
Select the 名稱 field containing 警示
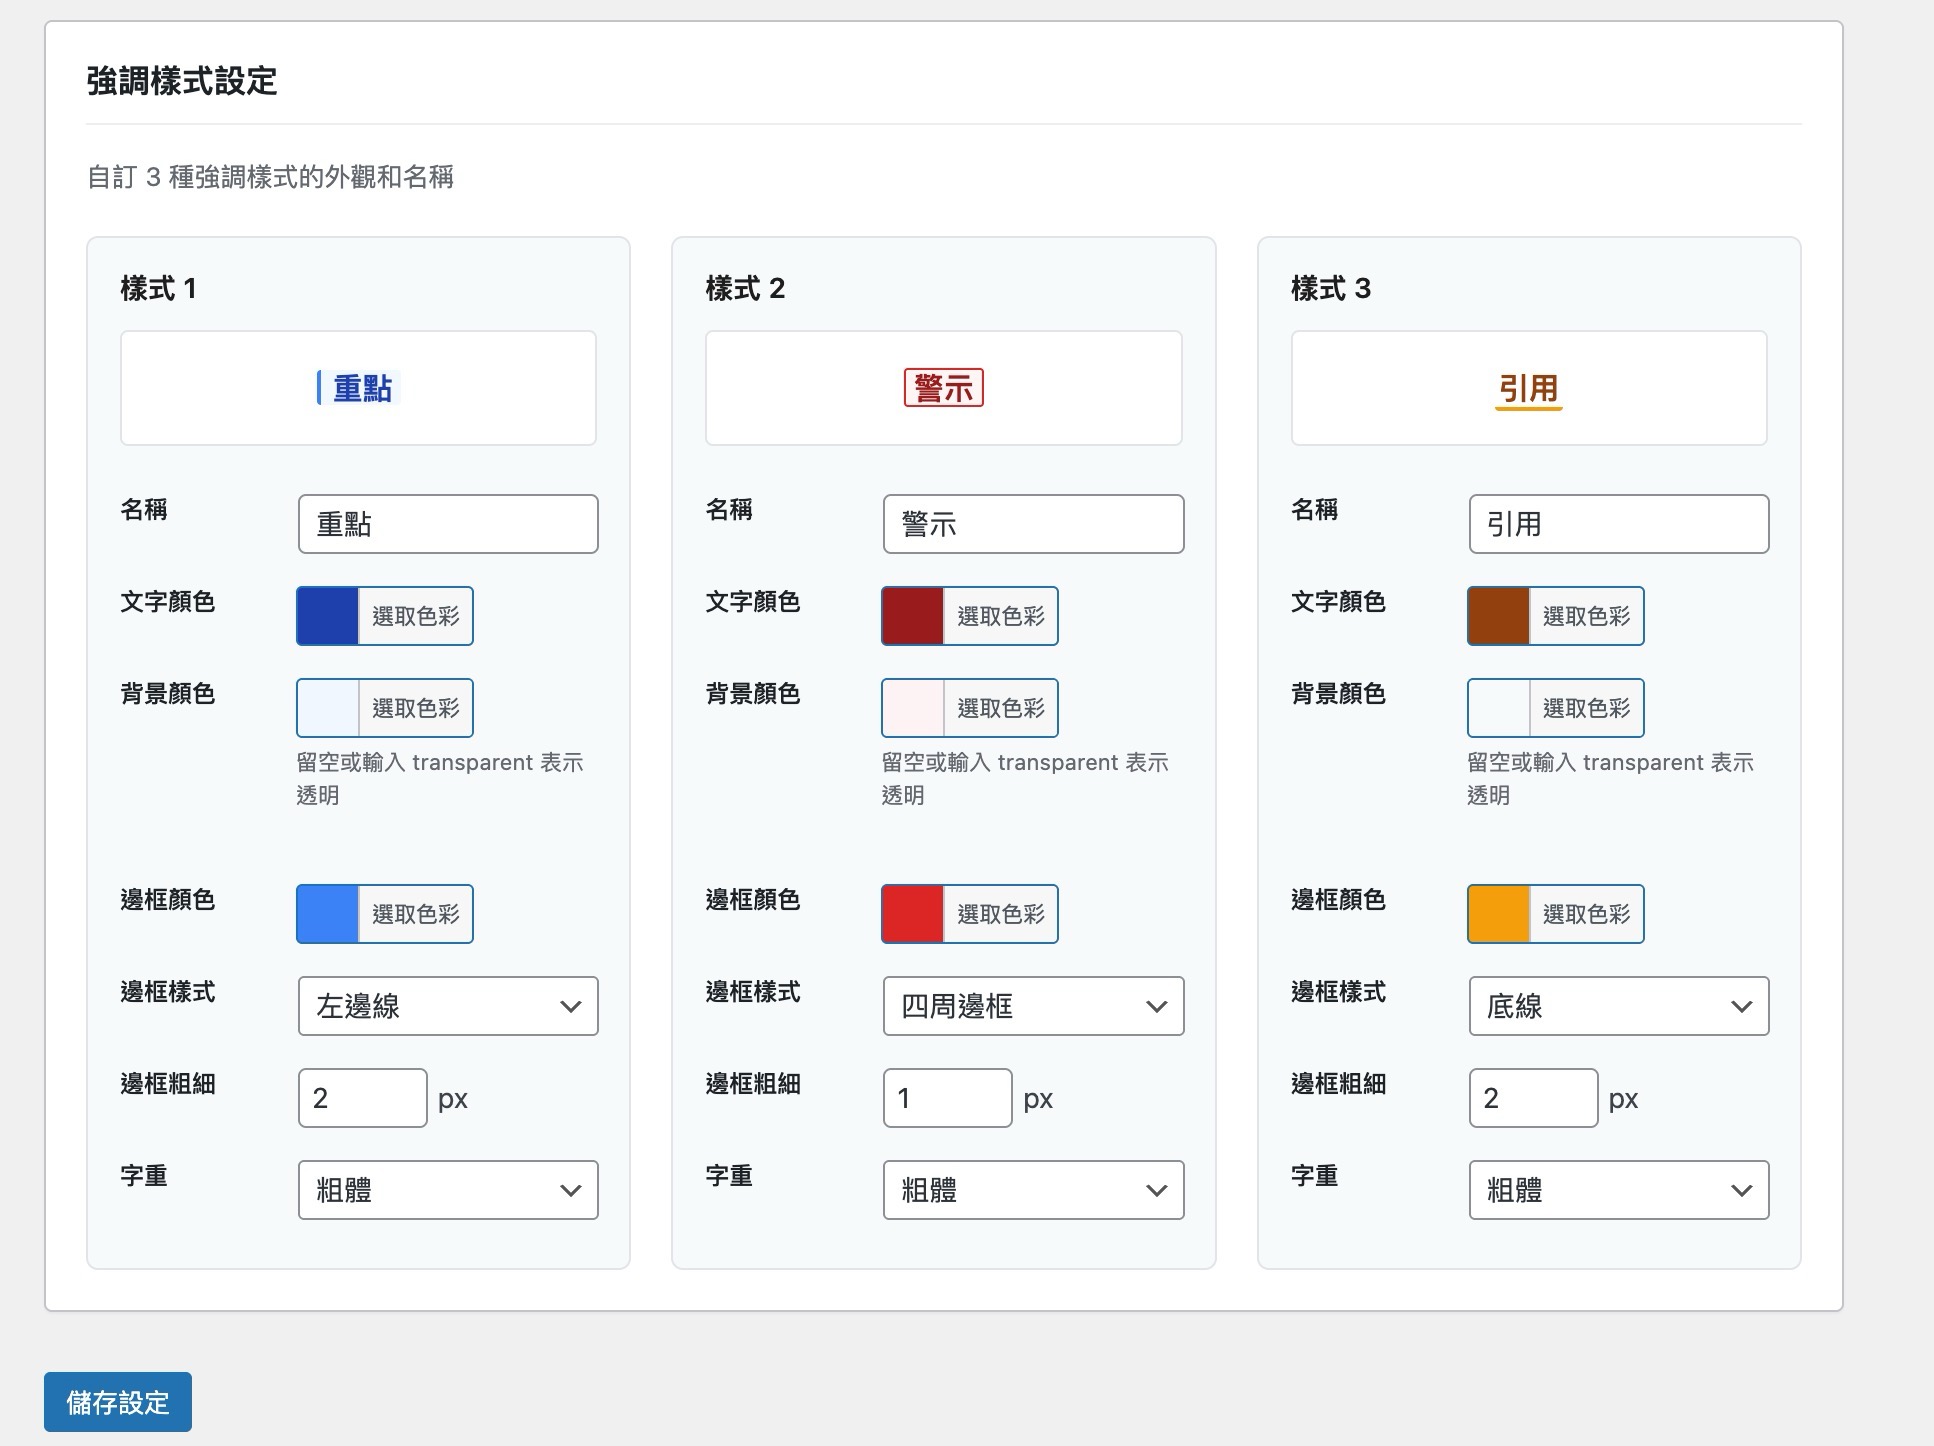(1032, 523)
